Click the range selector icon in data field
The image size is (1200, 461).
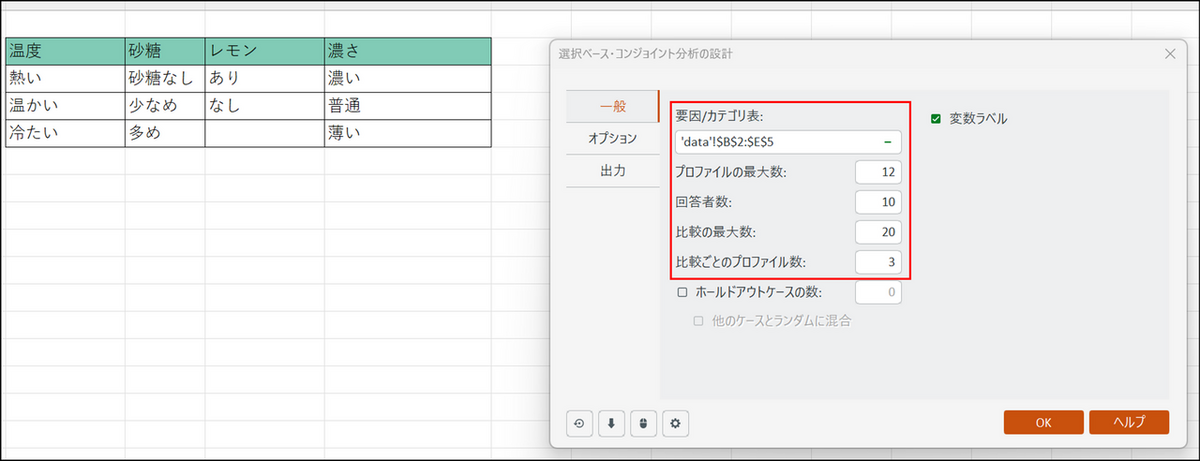[887, 142]
